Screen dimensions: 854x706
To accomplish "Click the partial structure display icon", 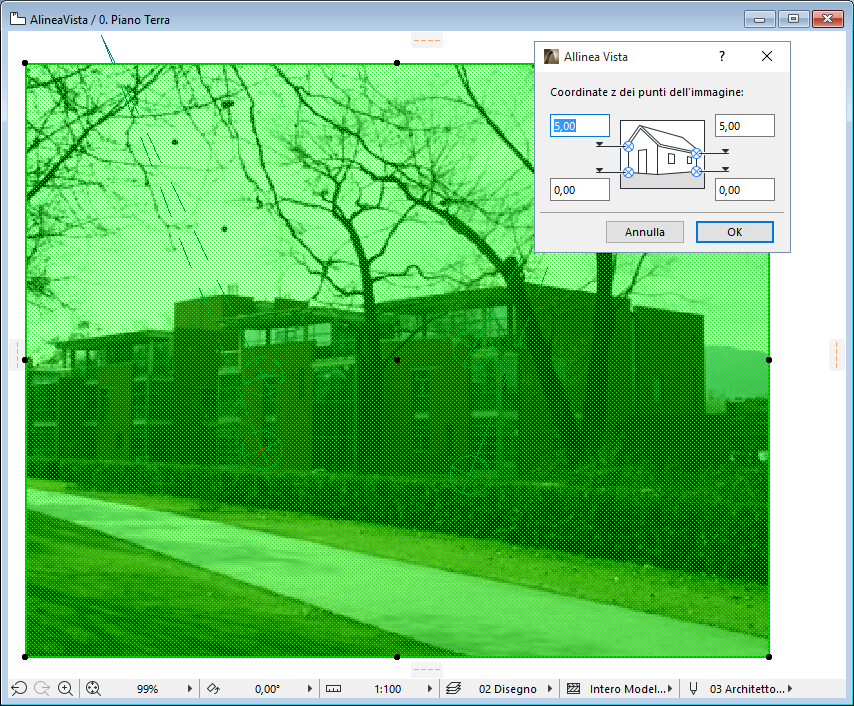I will coord(574,689).
